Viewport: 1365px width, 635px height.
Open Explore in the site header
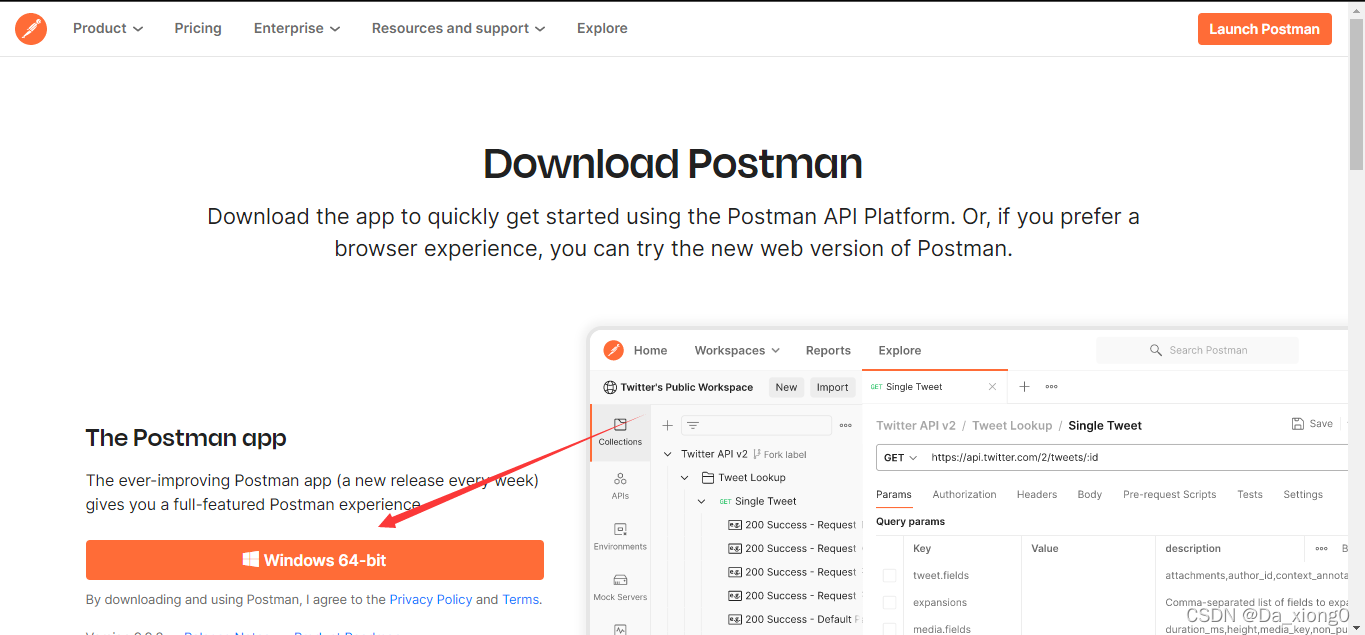click(602, 28)
